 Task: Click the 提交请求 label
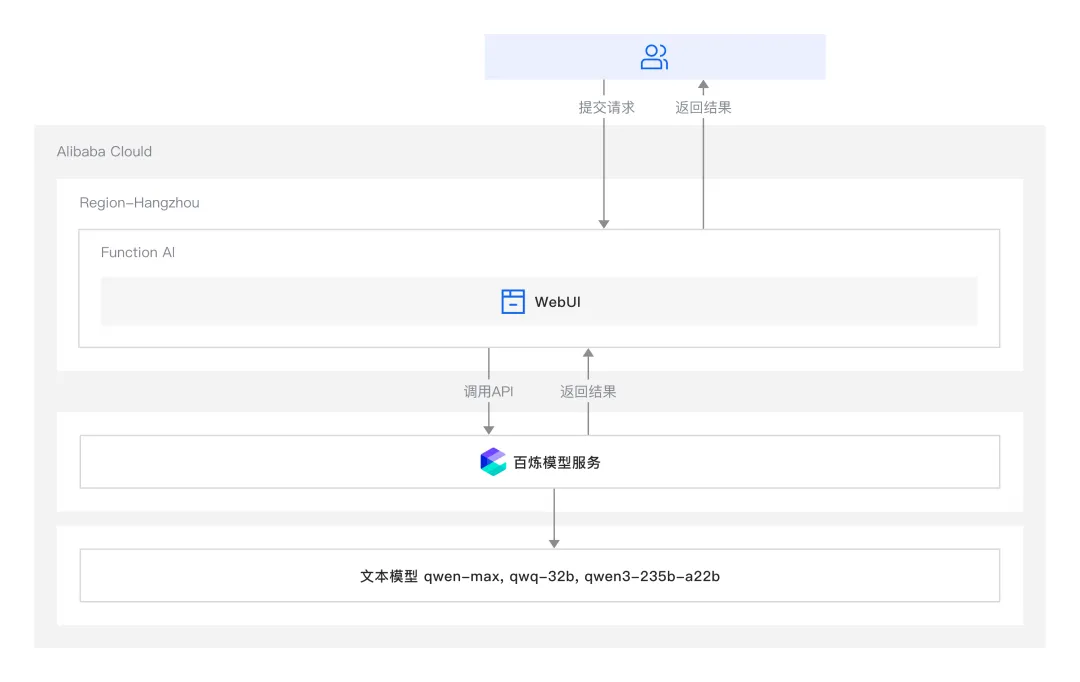pyautogui.click(x=606, y=107)
